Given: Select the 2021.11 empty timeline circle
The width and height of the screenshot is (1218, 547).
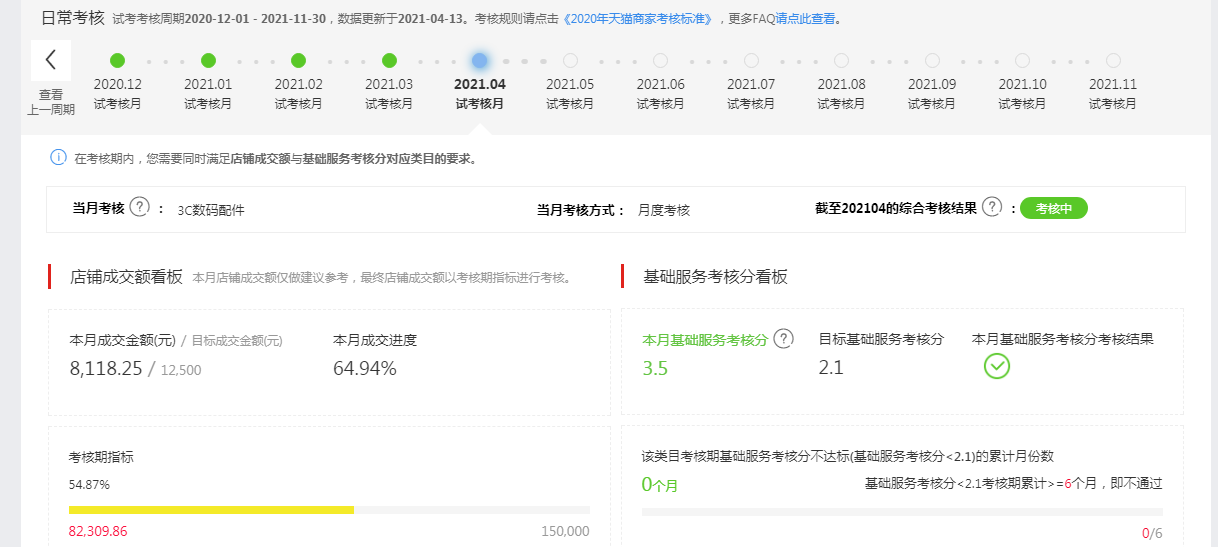Looking at the screenshot, I should click(1113, 60).
